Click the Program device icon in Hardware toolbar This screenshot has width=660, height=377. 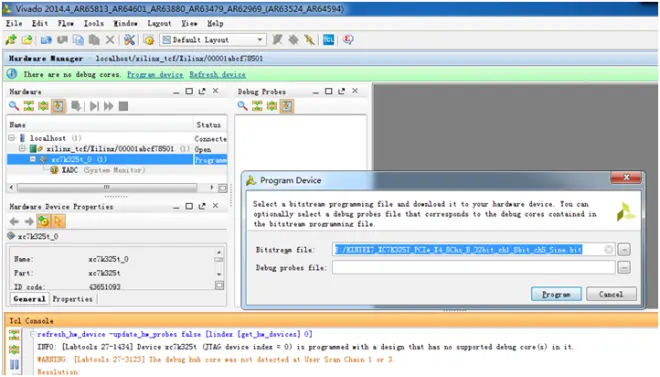click(x=76, y=106)
